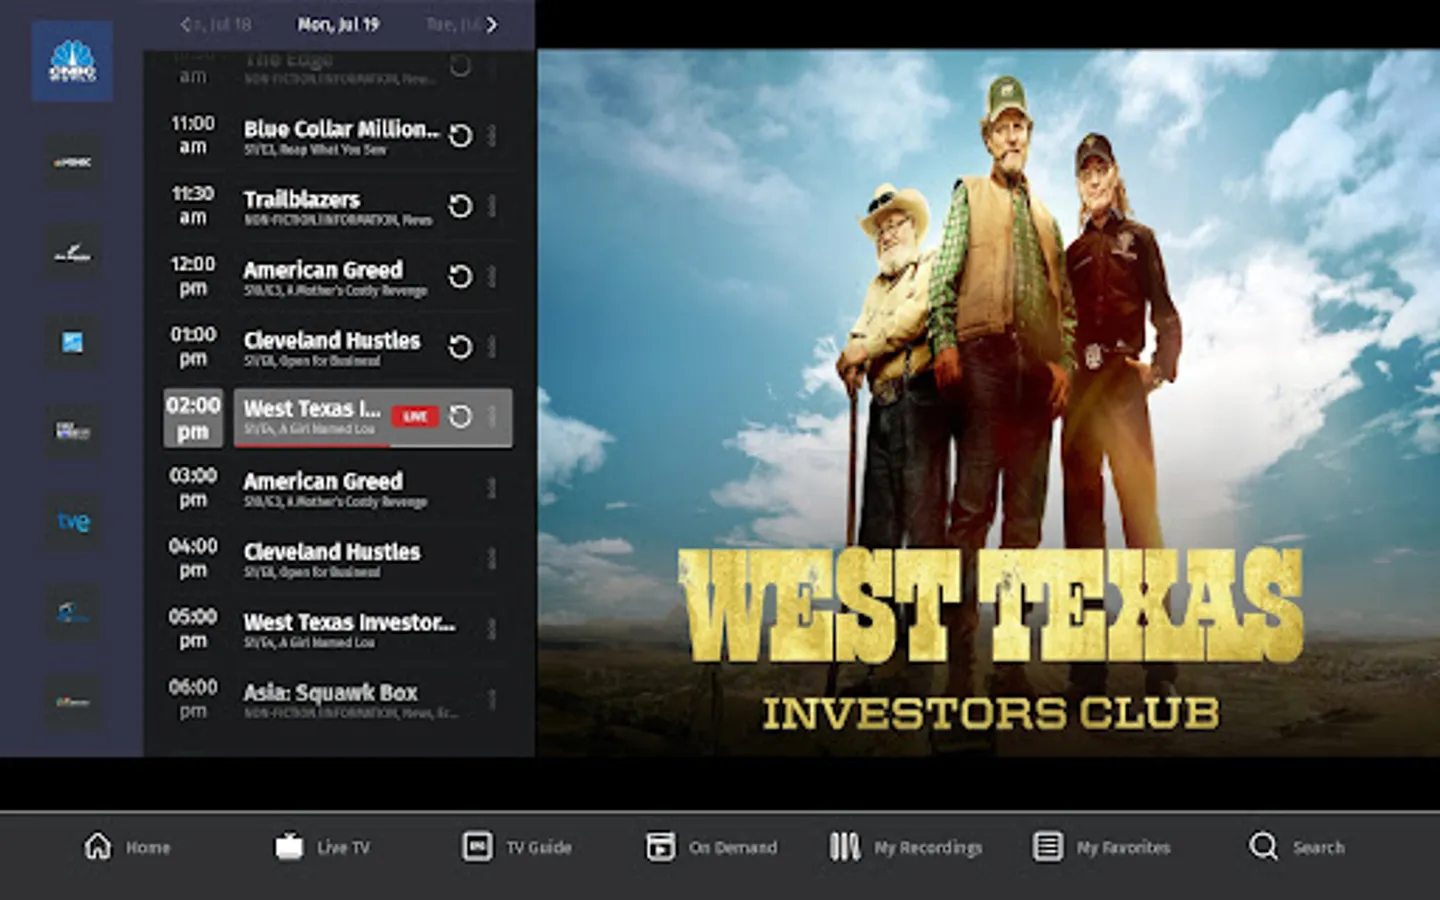
Task: Go to the Home tab
Action: 126,847
